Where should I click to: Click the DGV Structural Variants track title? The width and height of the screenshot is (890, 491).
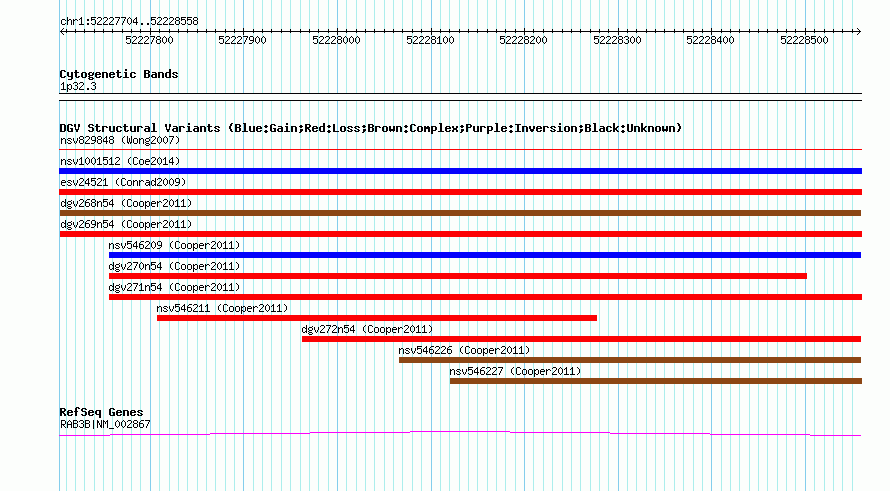tap(371, 128)
